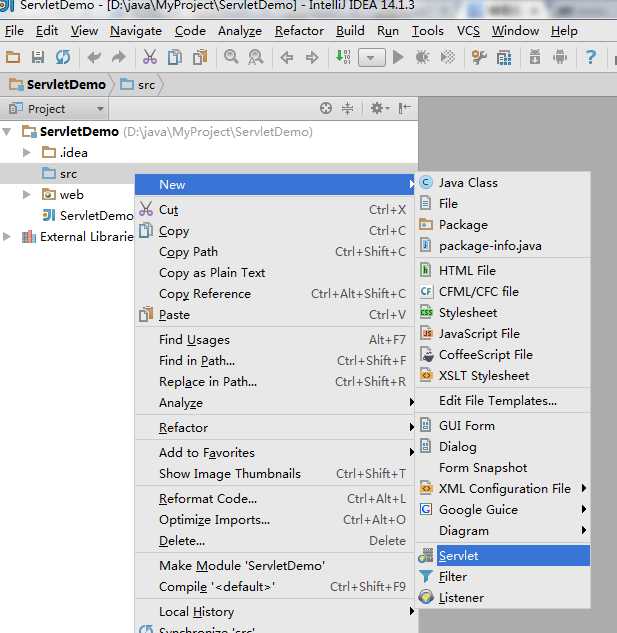617x633 pixels.
Task: Click the Open folder toolbar icon
Action: pyautogui.click(x=13, y=57)
